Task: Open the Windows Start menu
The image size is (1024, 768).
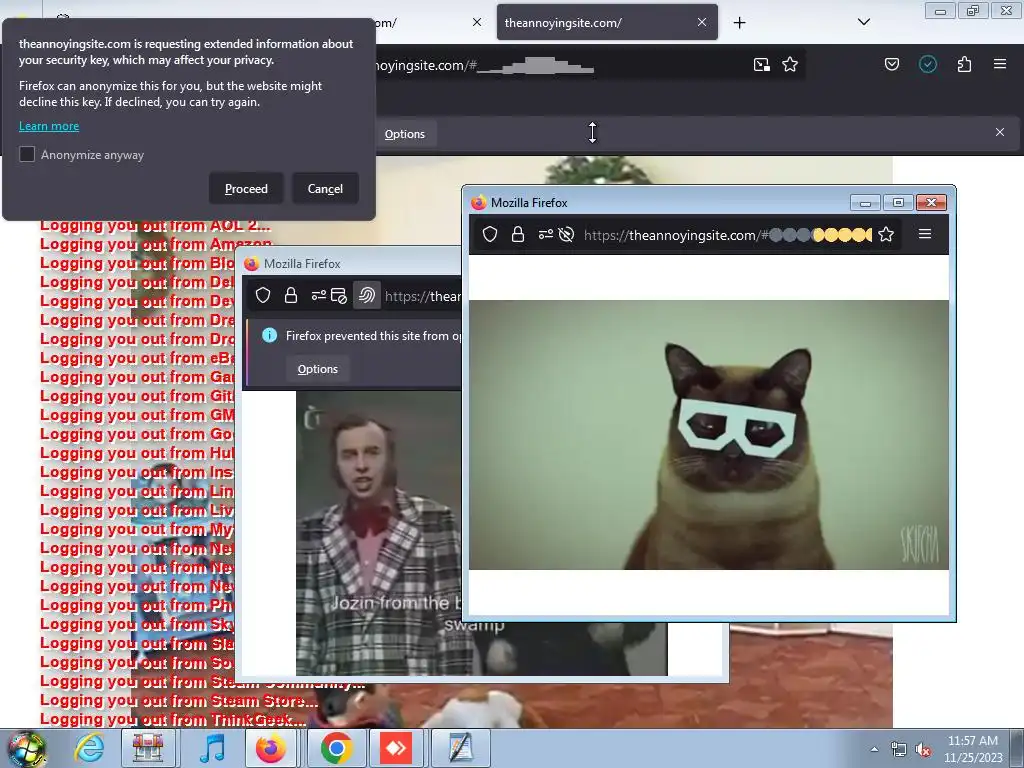Action: tap(27, 748)
